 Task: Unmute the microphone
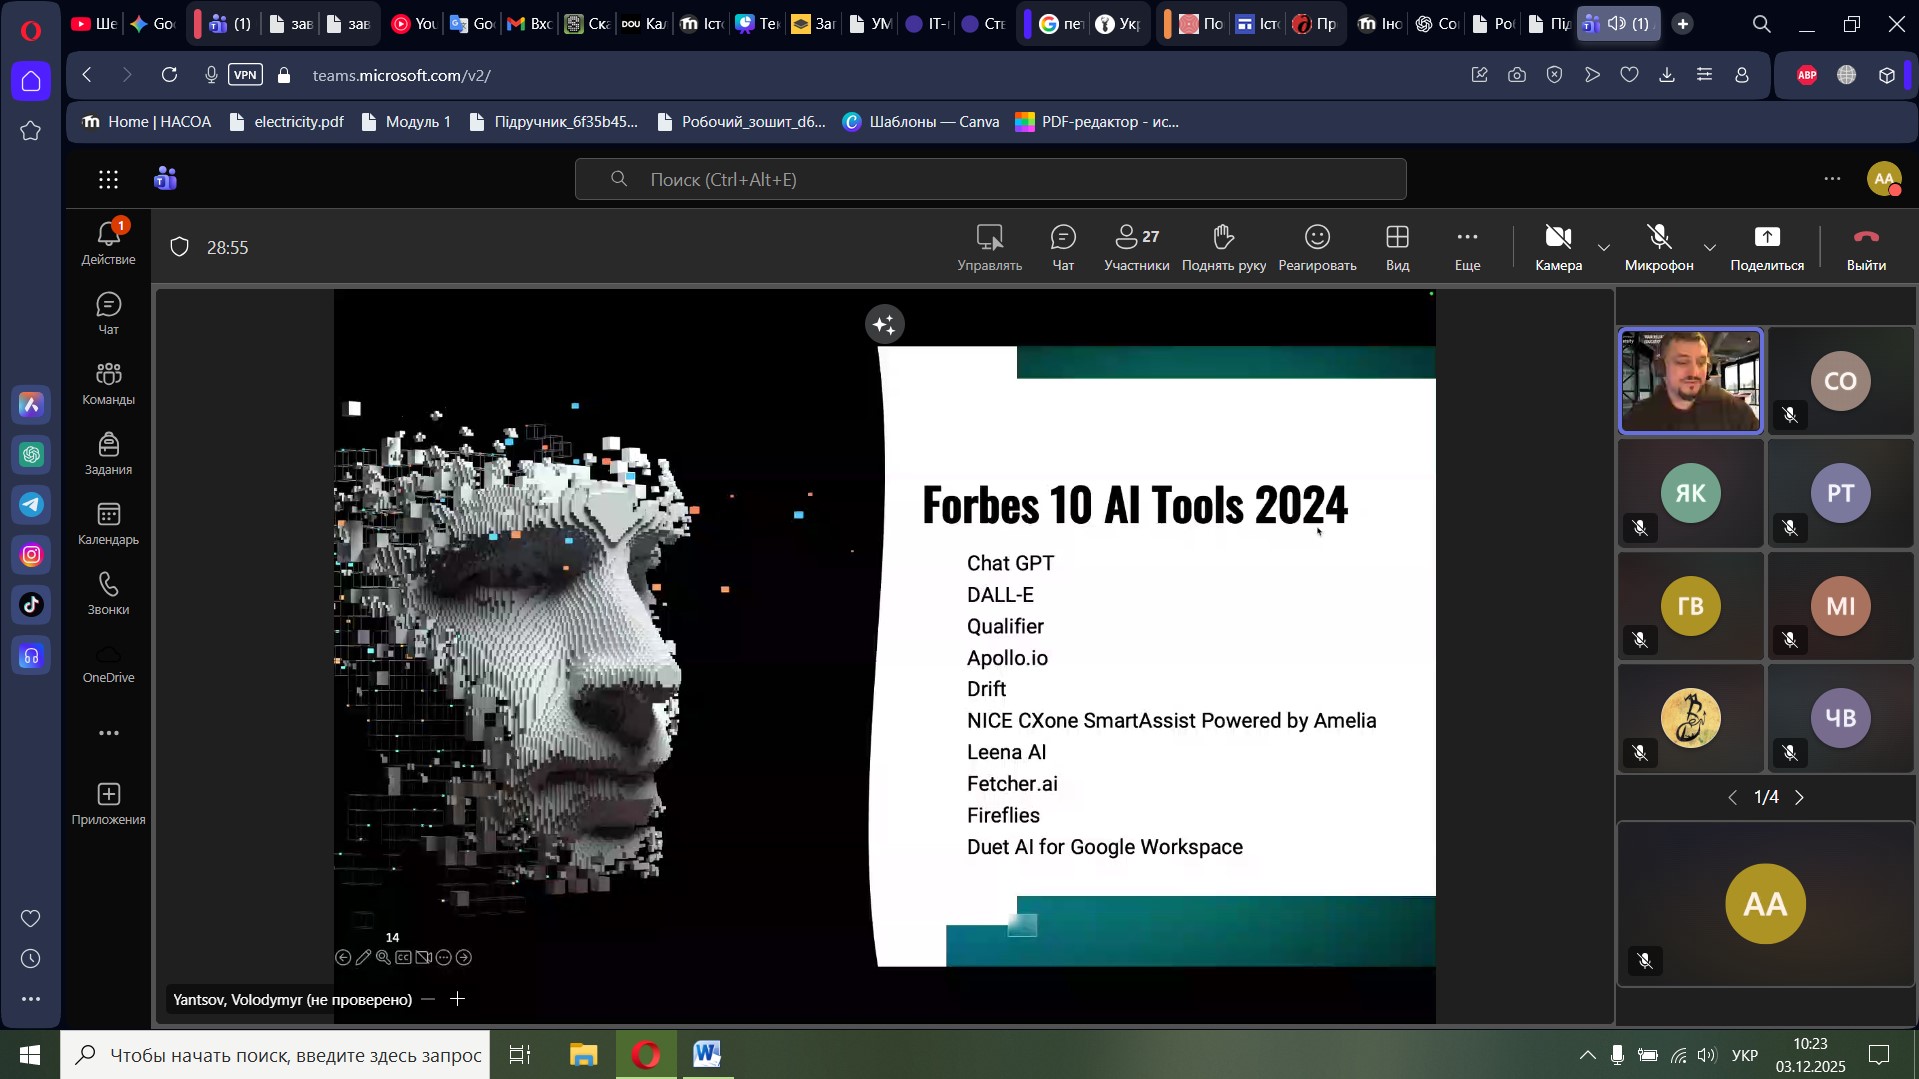coord(1658,247)
